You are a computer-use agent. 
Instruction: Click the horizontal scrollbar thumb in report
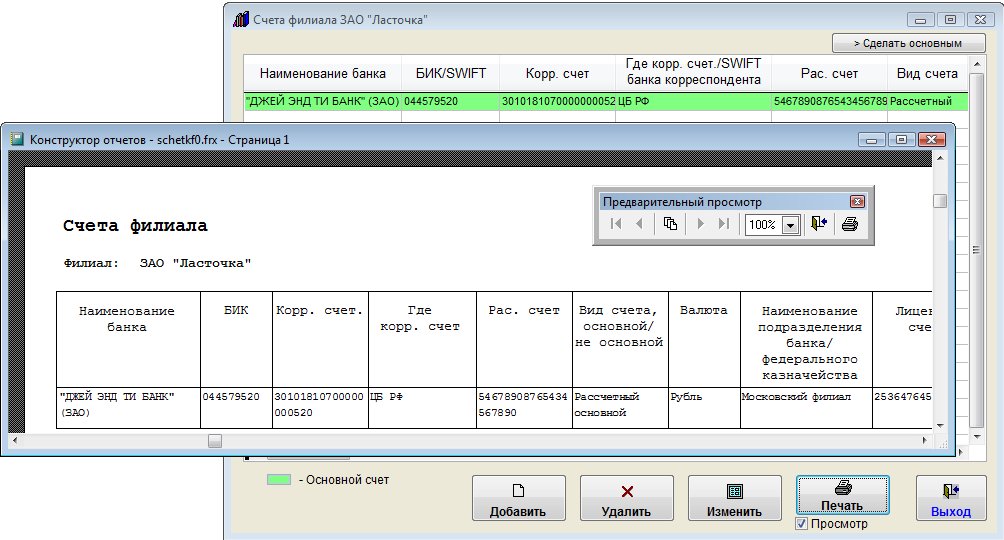pos(215,440)
